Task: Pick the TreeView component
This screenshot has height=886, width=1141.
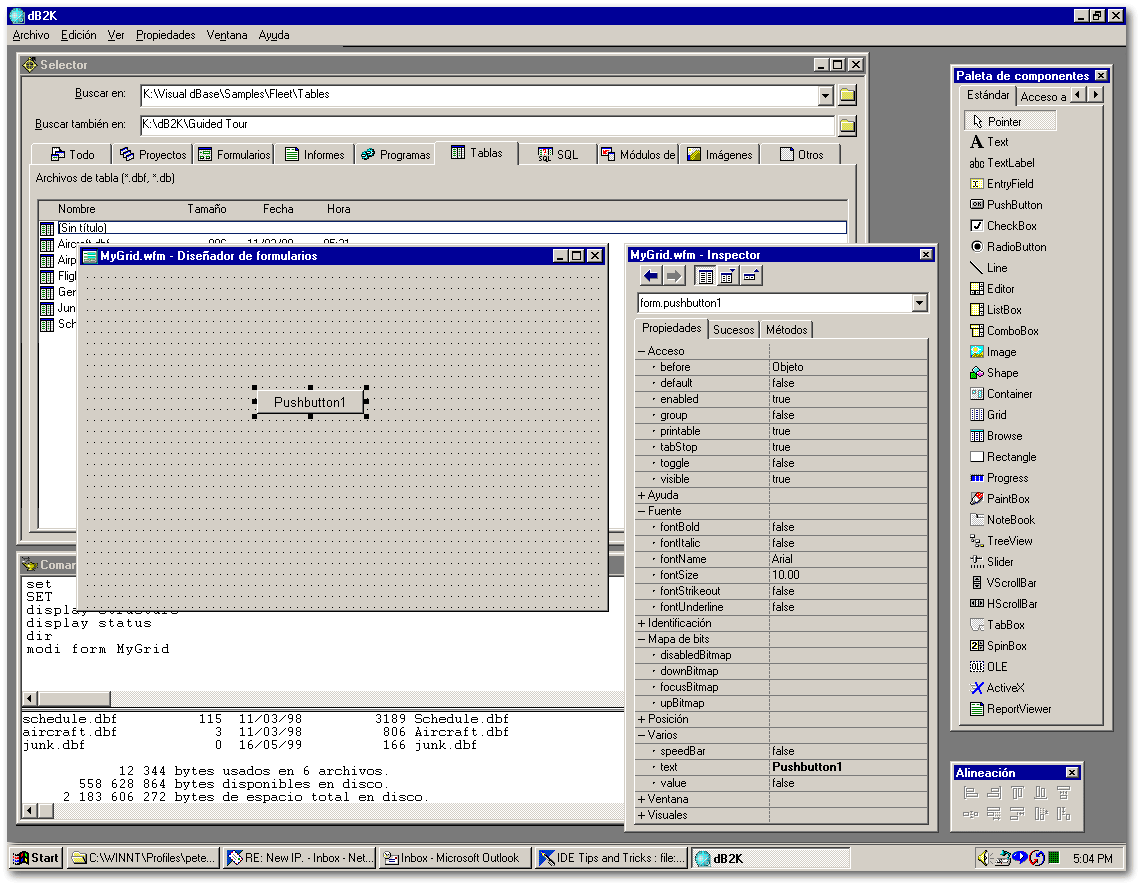Action: 1001,541
